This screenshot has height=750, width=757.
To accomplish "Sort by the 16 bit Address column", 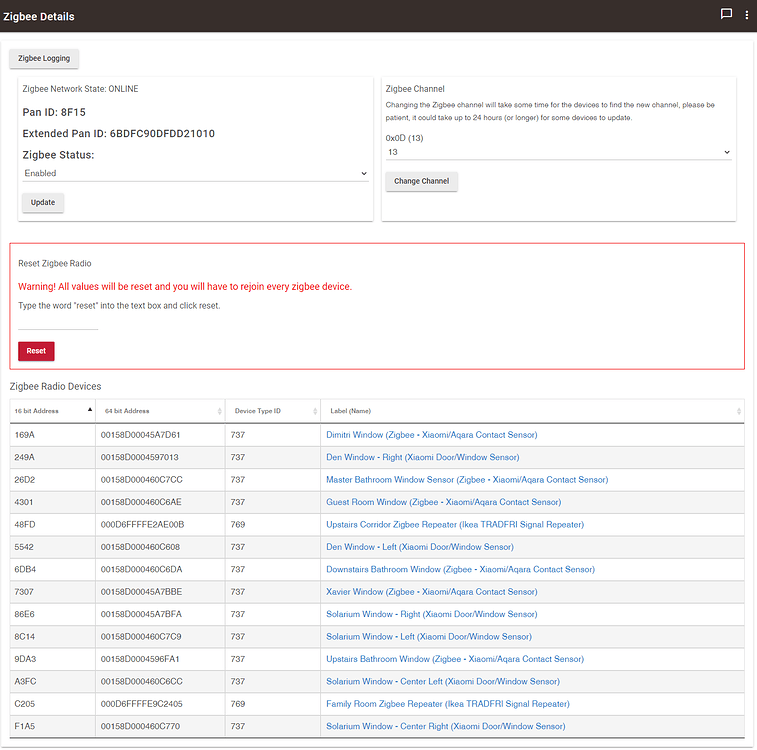I will point(53,411).
